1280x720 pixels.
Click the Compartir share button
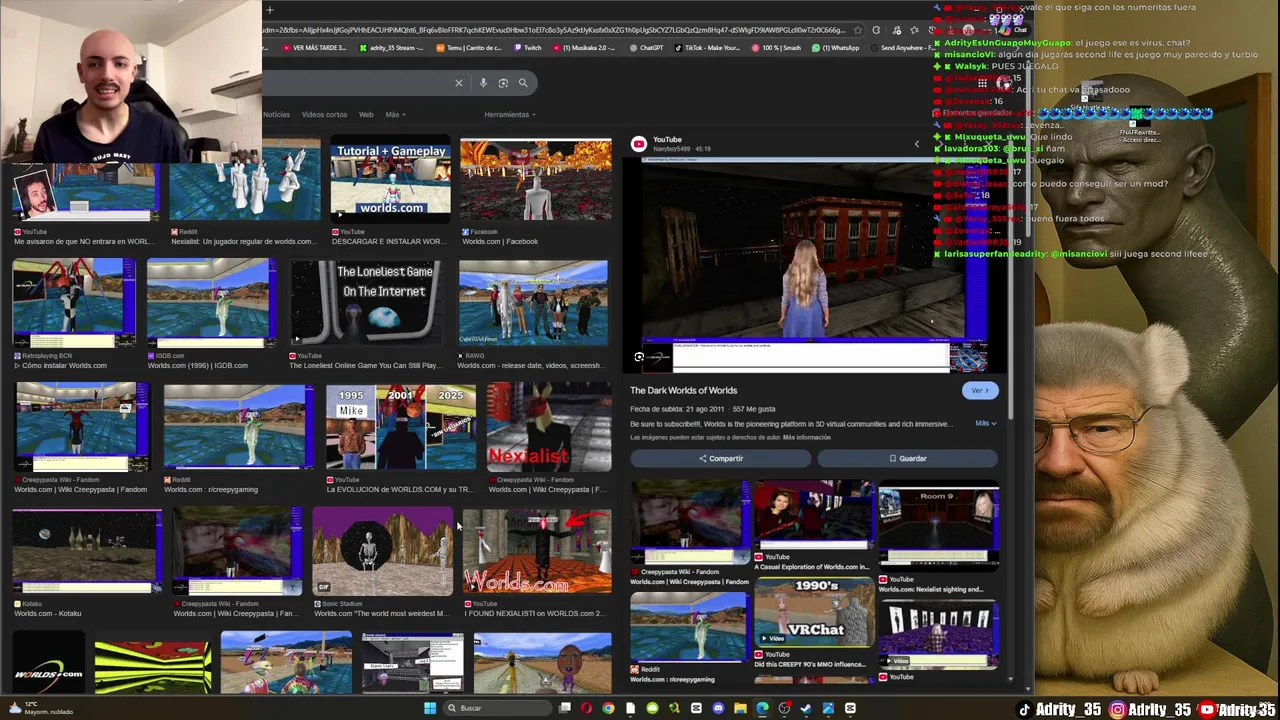[x=721, y=458]
